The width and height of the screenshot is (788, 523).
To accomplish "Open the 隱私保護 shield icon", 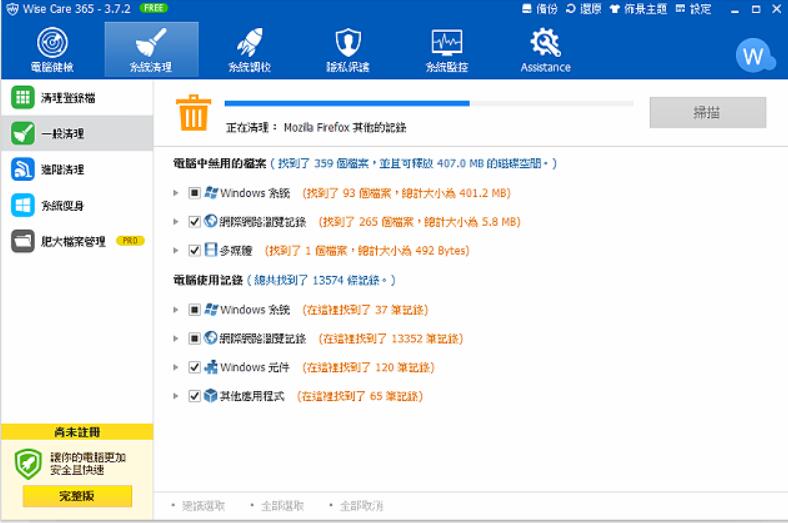I will (348, 42).
